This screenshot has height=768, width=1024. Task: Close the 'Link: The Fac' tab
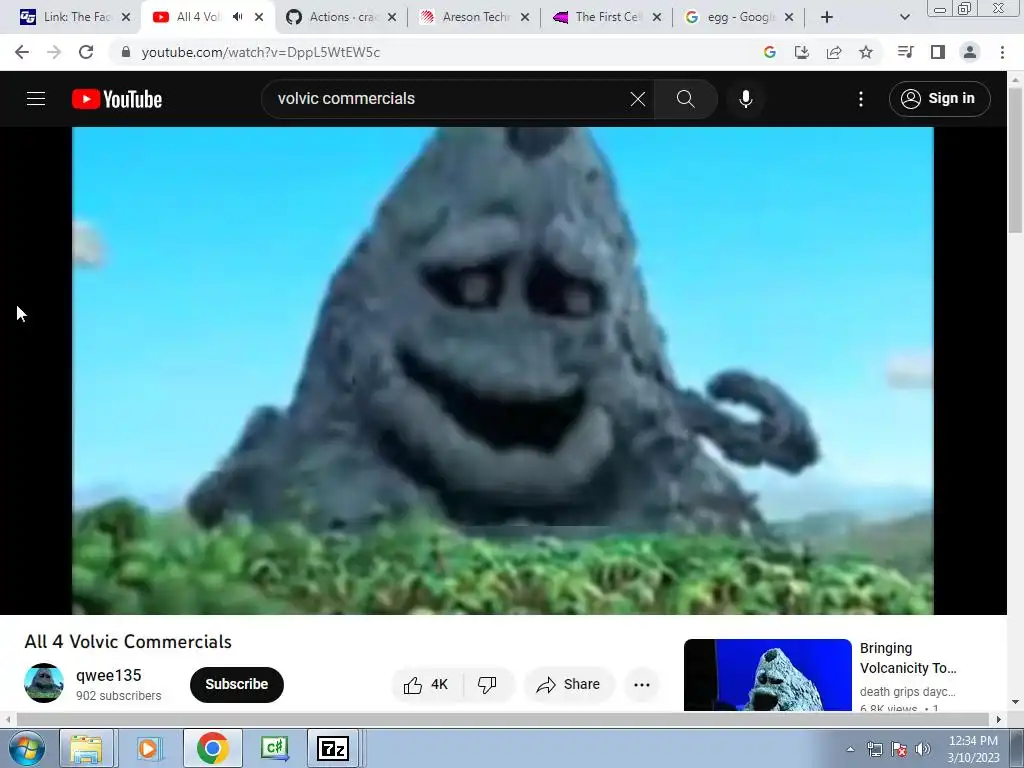(126, 17)
